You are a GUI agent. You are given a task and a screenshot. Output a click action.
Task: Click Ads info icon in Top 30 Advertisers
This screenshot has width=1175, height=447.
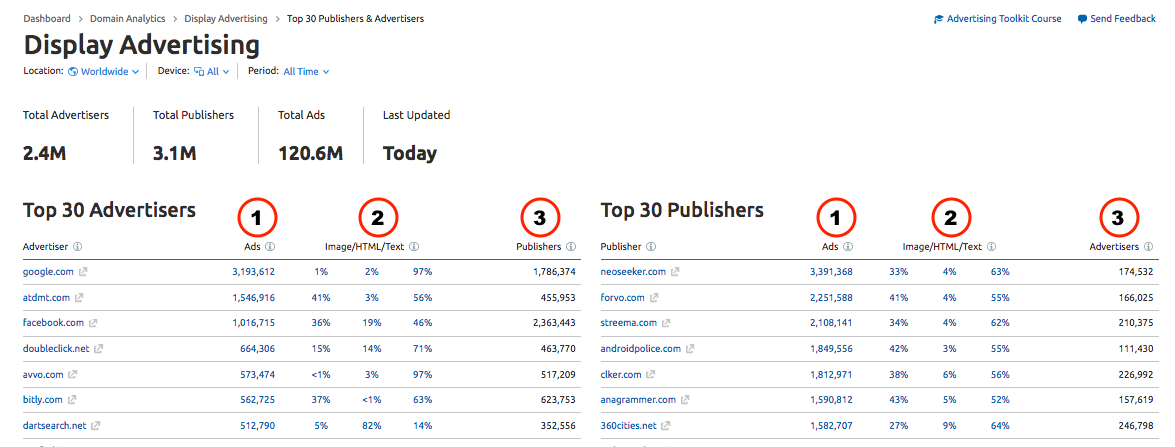pos(271,246)
